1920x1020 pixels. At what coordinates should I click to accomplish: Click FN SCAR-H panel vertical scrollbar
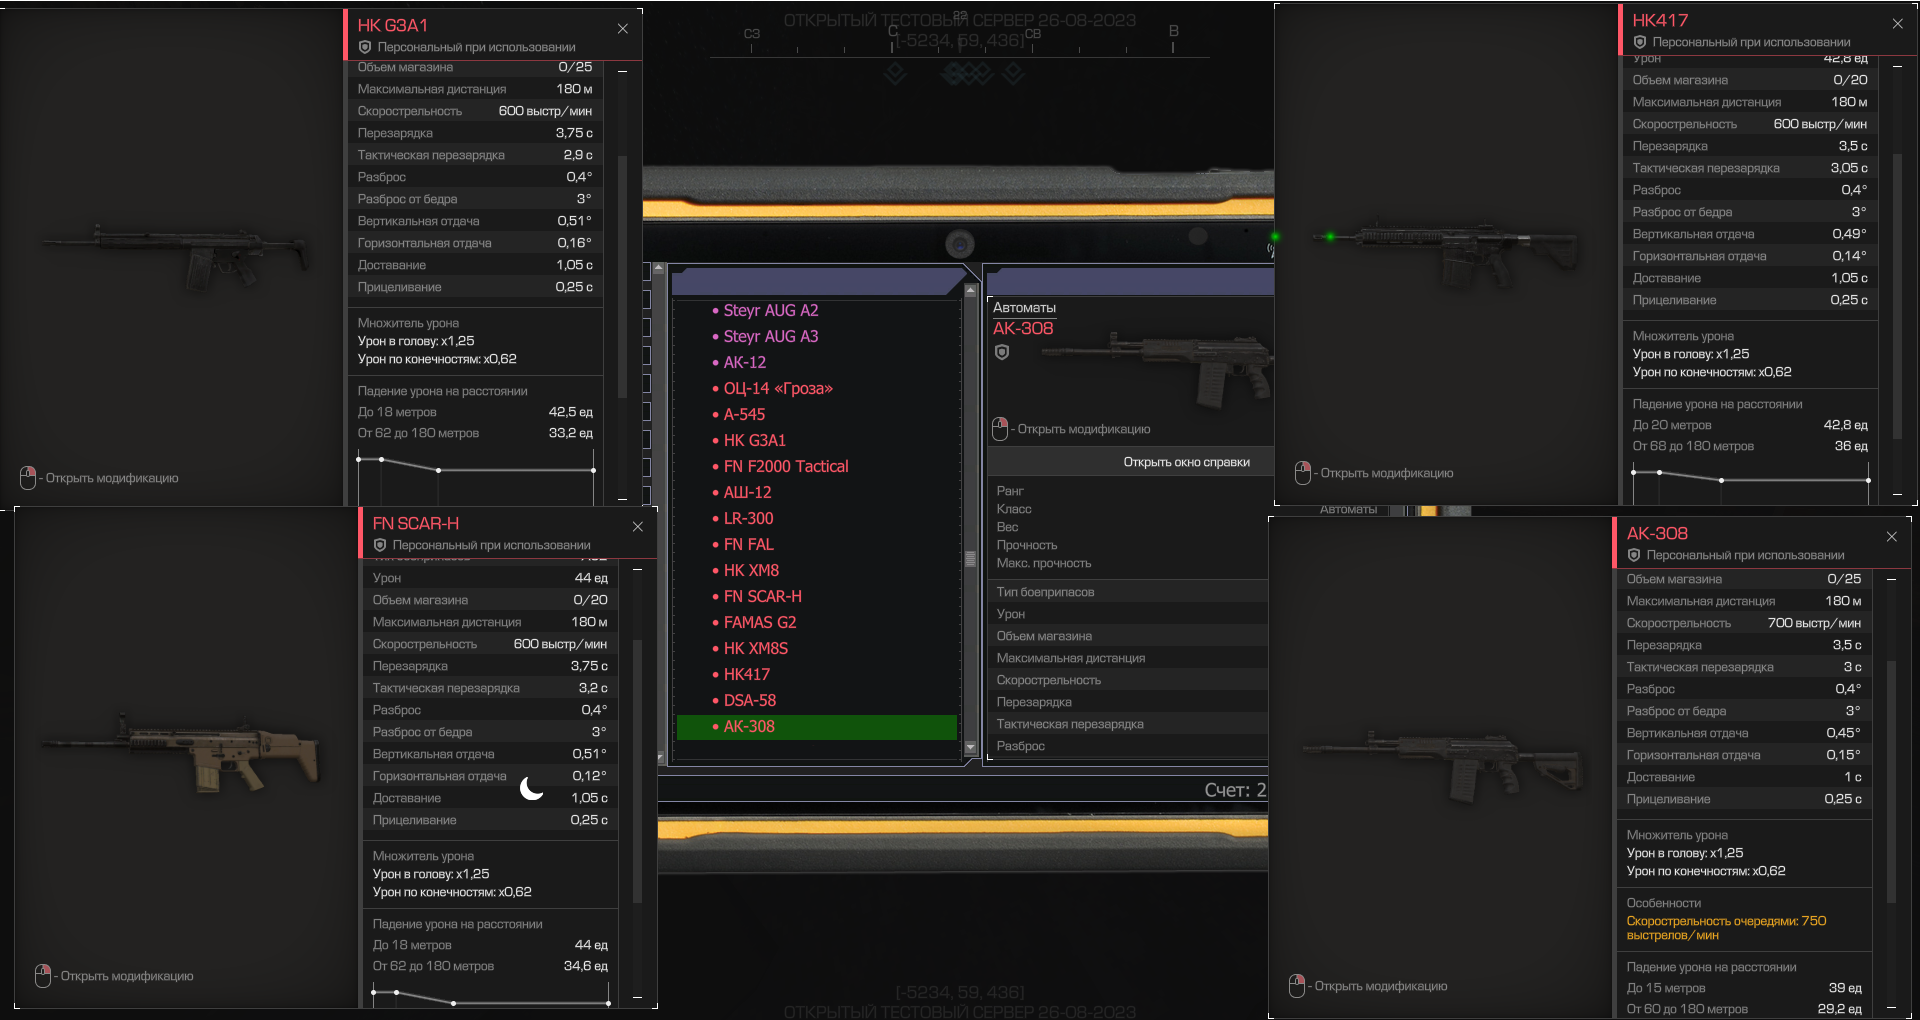638,770
